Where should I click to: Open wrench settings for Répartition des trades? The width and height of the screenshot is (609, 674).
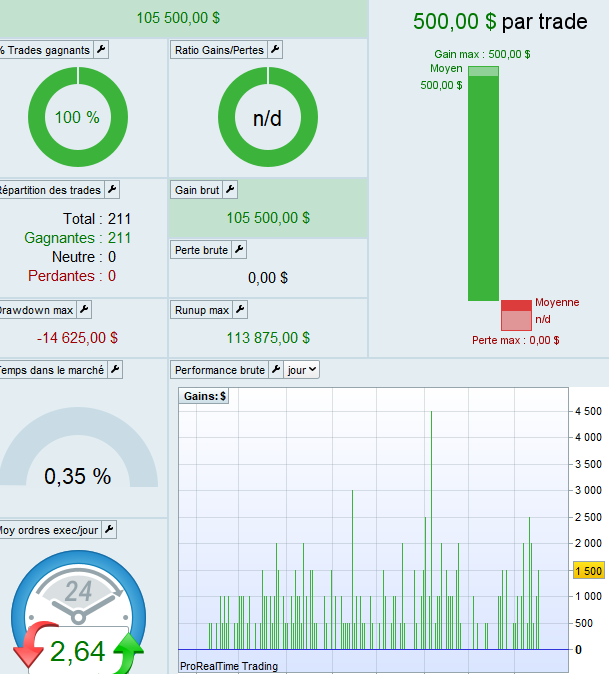click(x=112, y=190)
